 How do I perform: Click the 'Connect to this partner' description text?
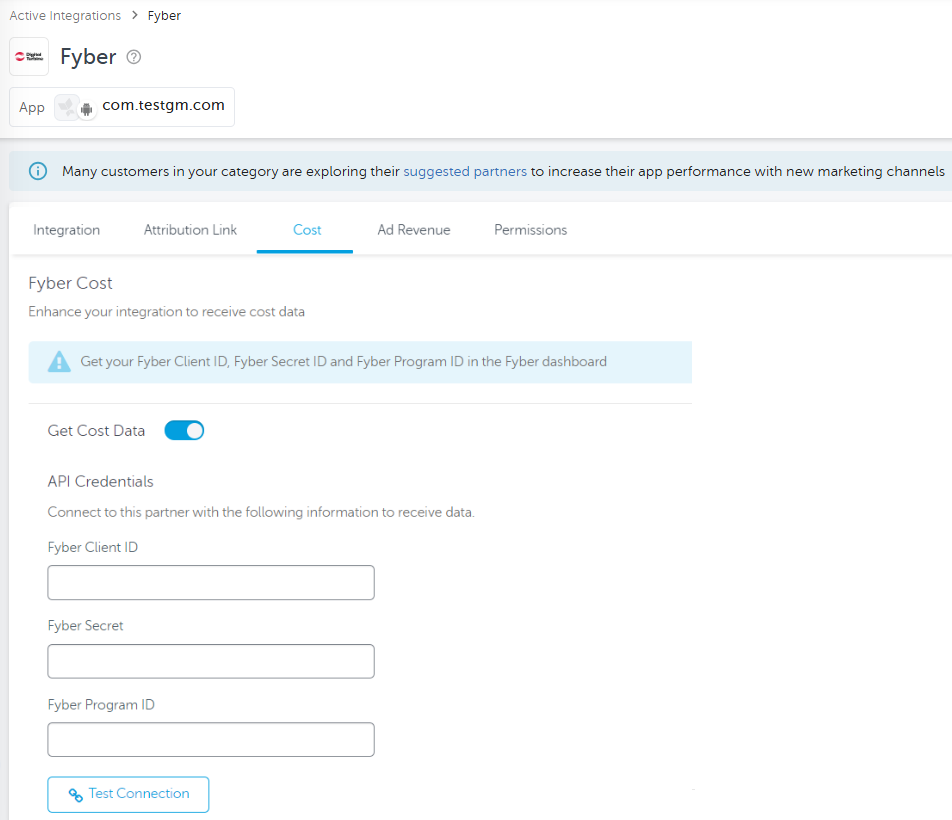261,512
